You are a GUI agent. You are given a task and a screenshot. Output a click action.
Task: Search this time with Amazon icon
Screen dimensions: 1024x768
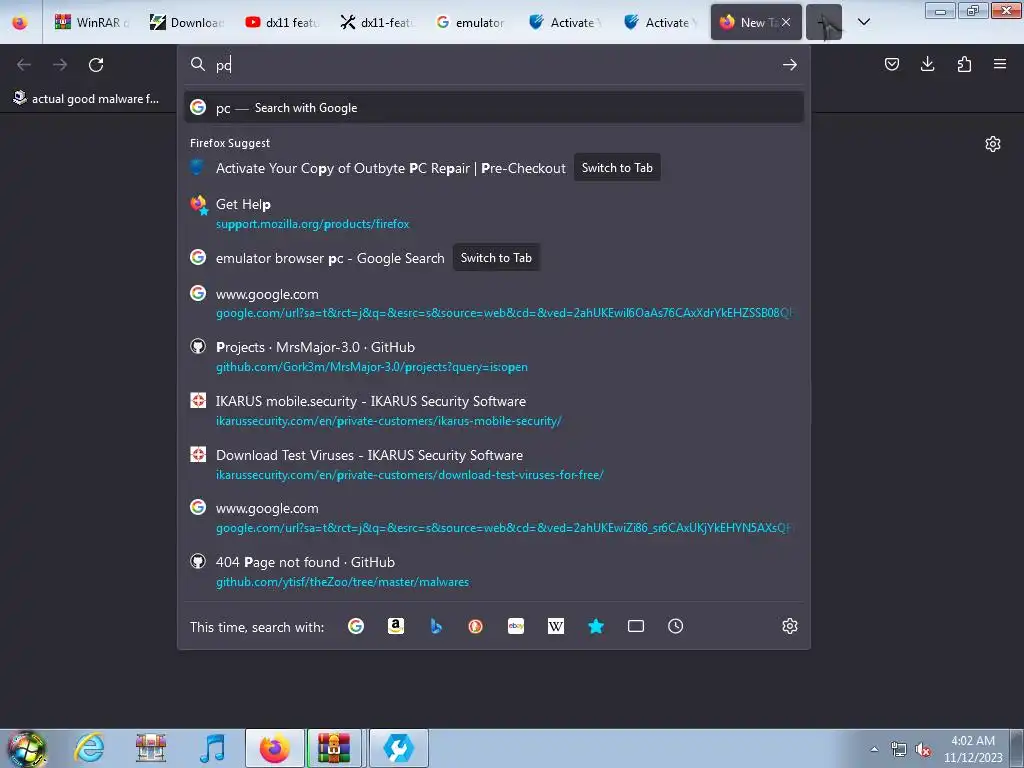396,626
